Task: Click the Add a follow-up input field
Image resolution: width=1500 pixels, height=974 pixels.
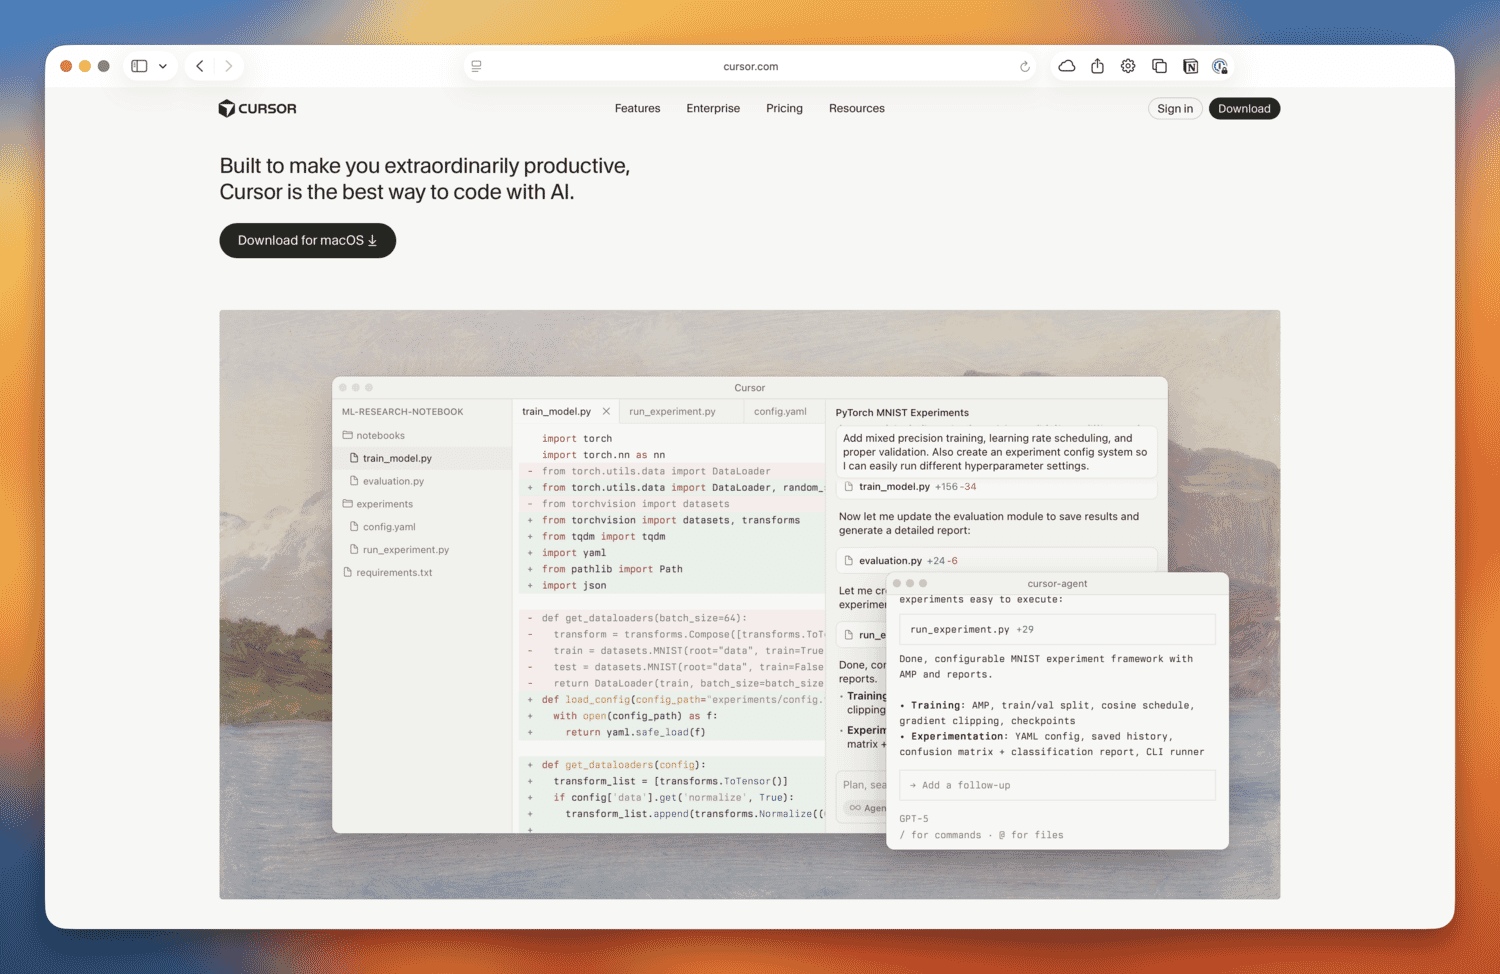Action: coord(1057,785)
